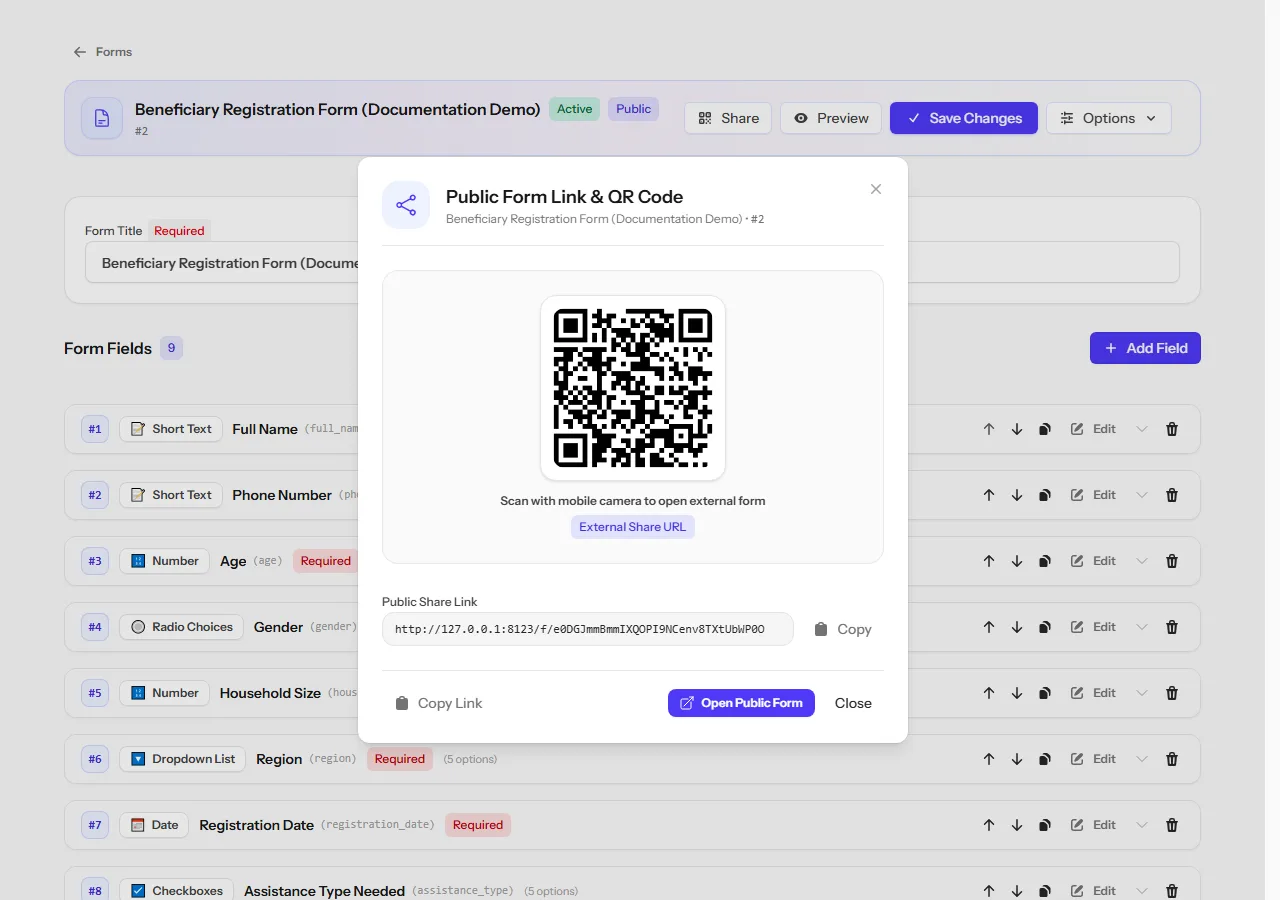The height and width of the screenshot is (900, 1280).
Task: Move the Gender field up
Action: pos(989,627)
